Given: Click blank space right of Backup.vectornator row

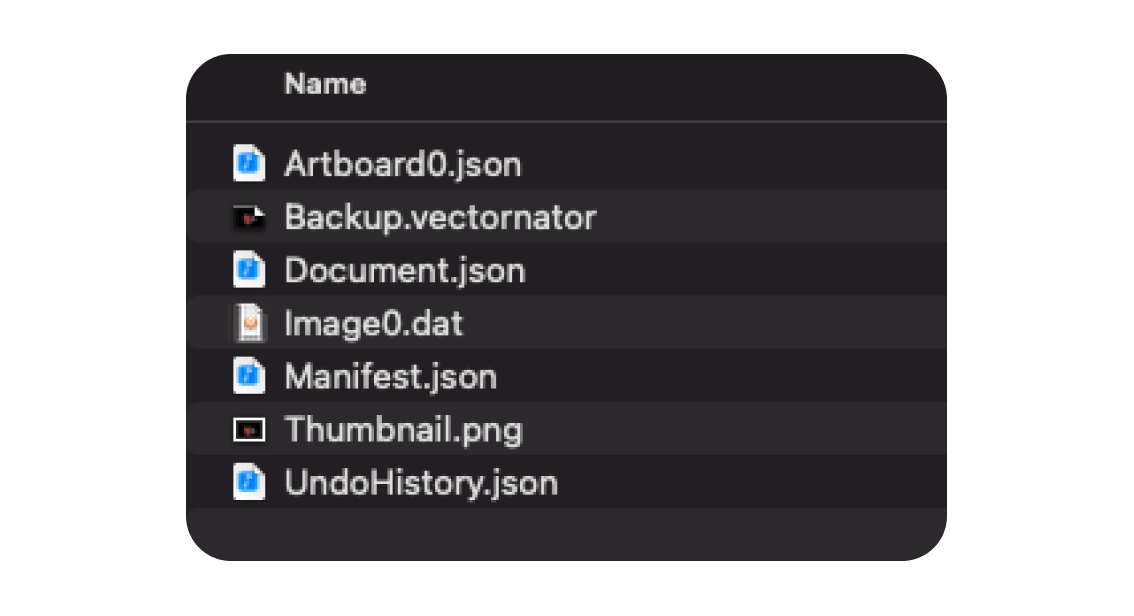Looking at the screenshot, I should coord(770,217).
